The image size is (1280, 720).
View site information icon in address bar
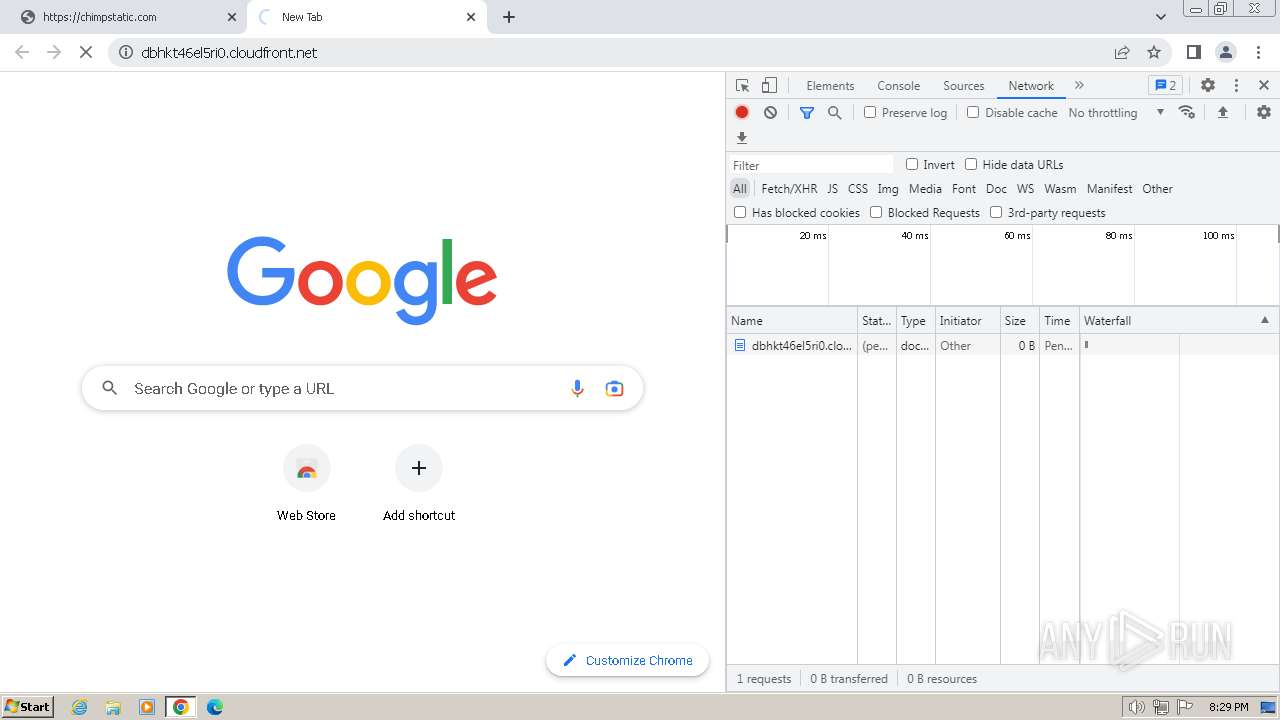pos(126,52)
